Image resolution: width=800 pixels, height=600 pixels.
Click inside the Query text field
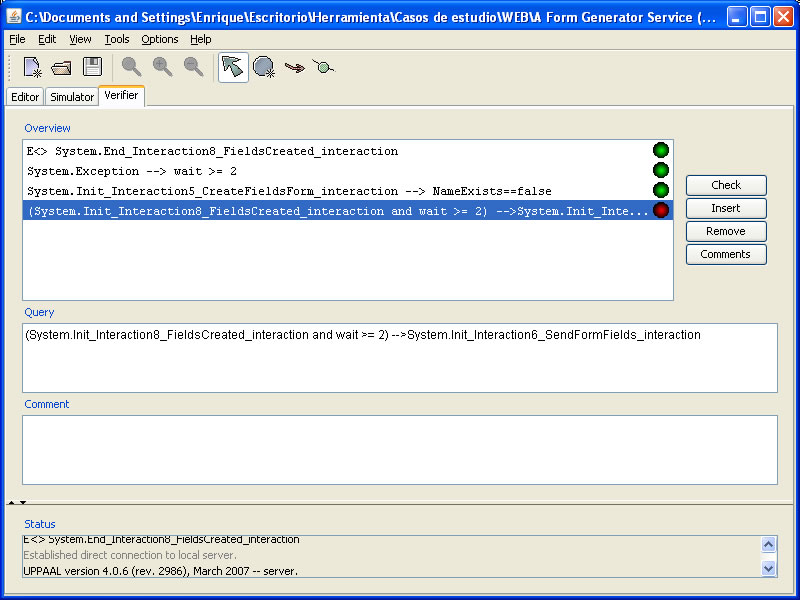pos(400,358)
